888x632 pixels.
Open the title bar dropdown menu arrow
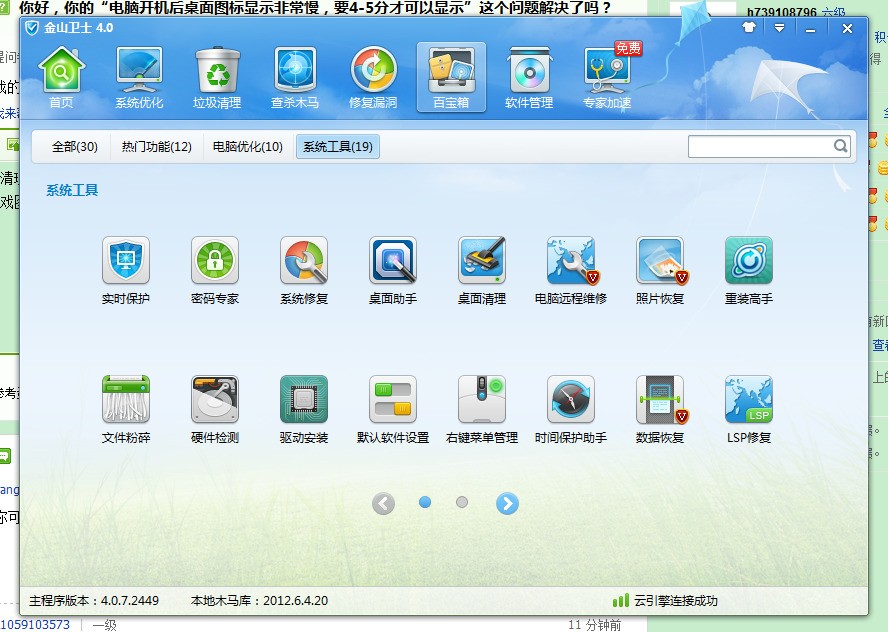pyautogui.click(x=778, y=28)
